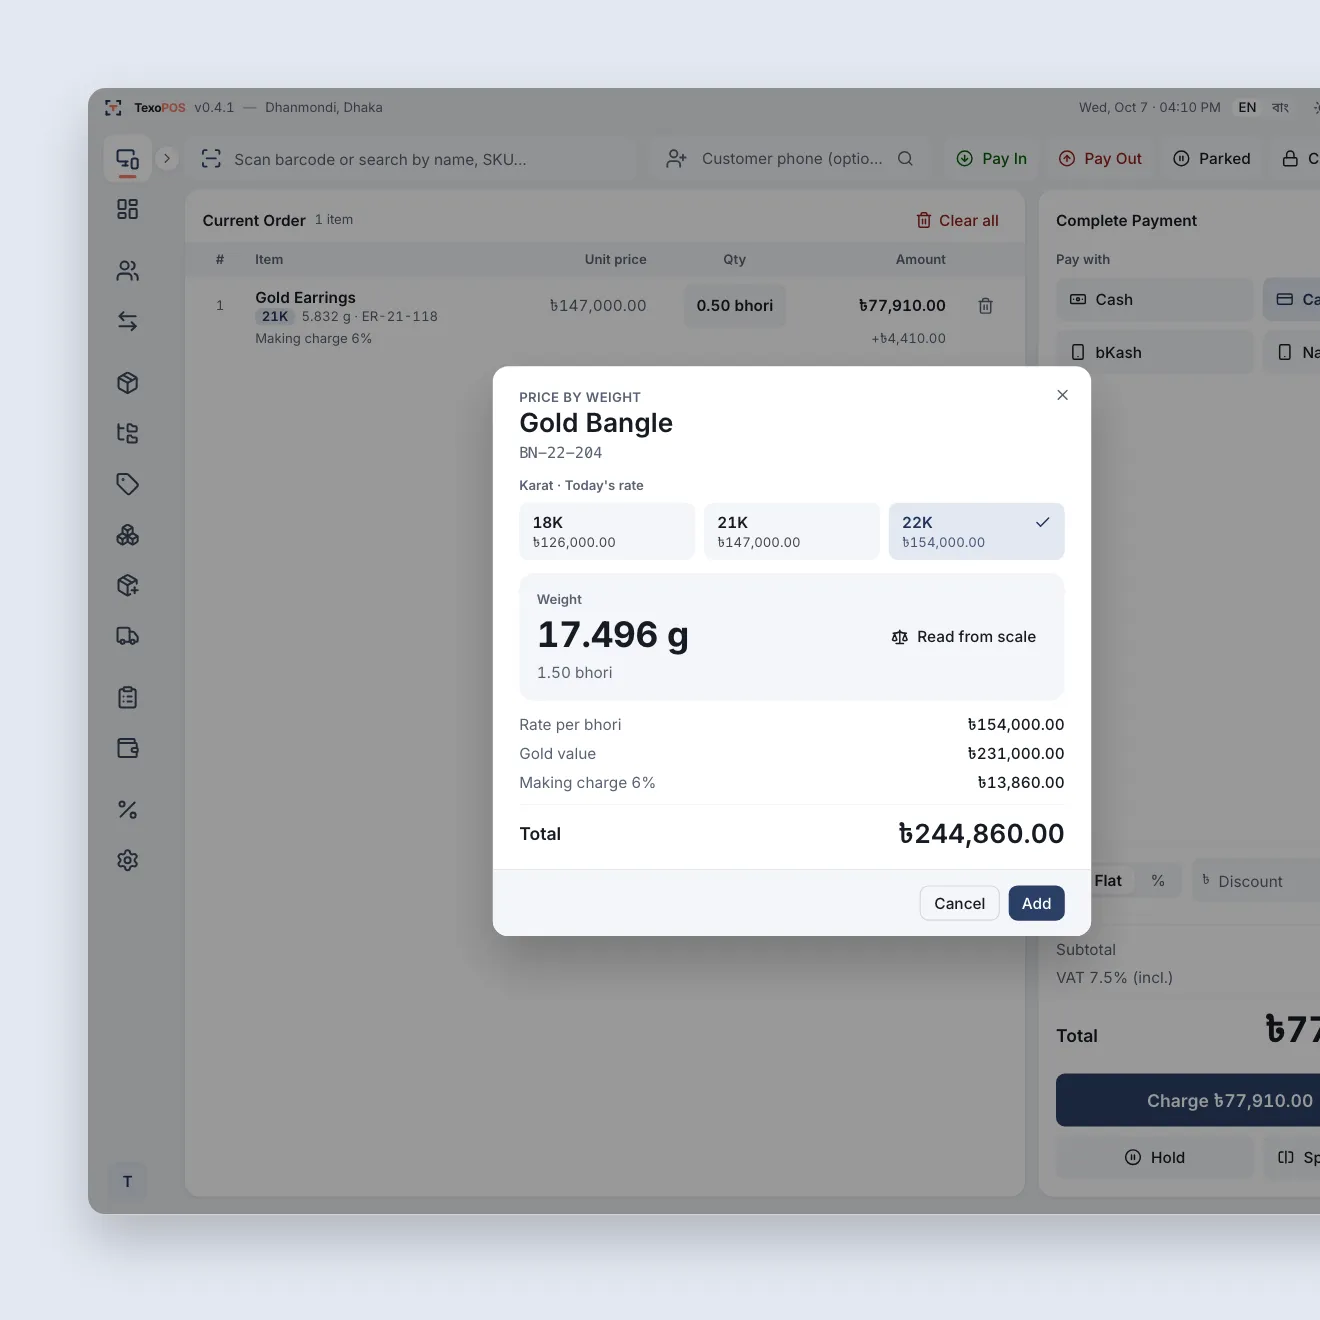This screenshot has width=1320, height=1320.
Task: Focus the Discount amount field
Action: [1256, 881]
